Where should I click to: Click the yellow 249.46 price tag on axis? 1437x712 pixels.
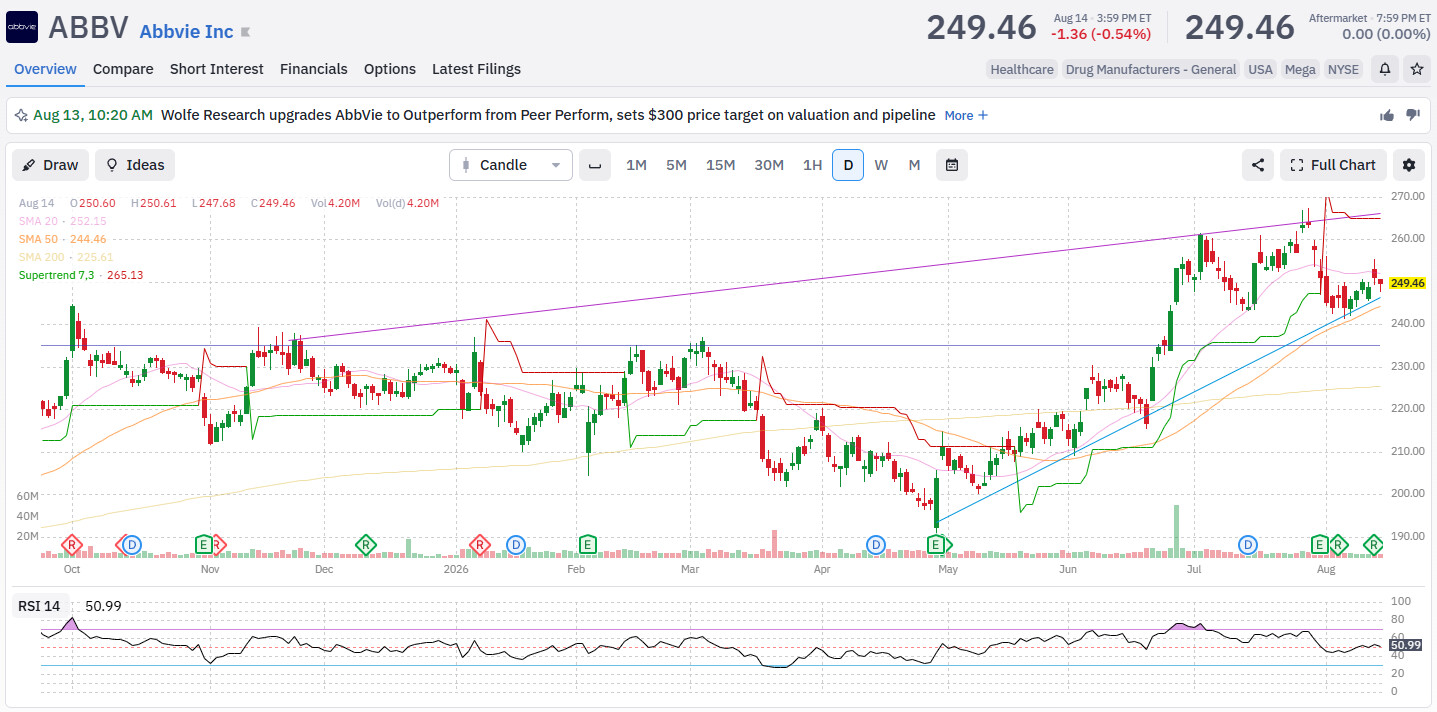coord(1407,283)
